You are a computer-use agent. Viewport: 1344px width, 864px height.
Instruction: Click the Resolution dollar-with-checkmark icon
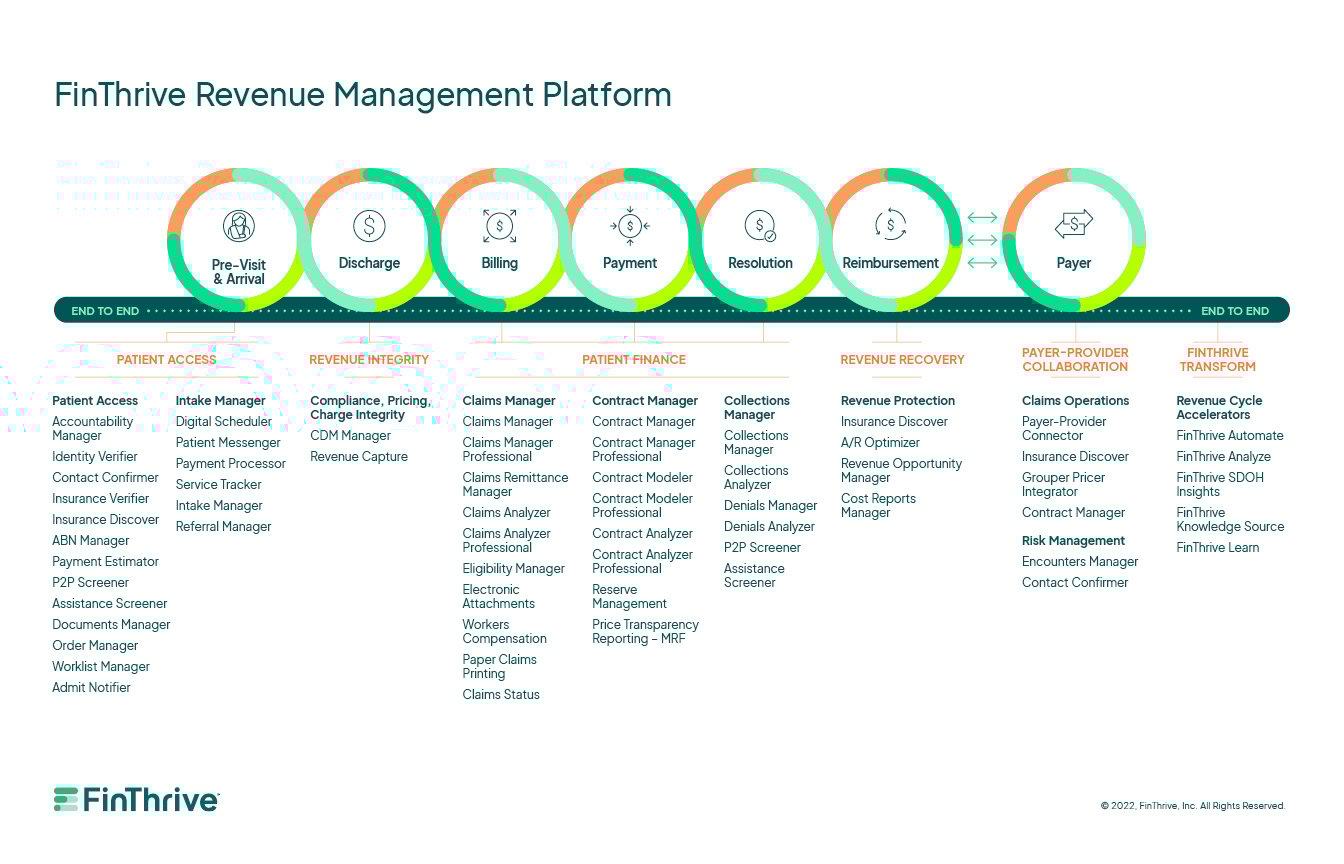coord(760,227)
